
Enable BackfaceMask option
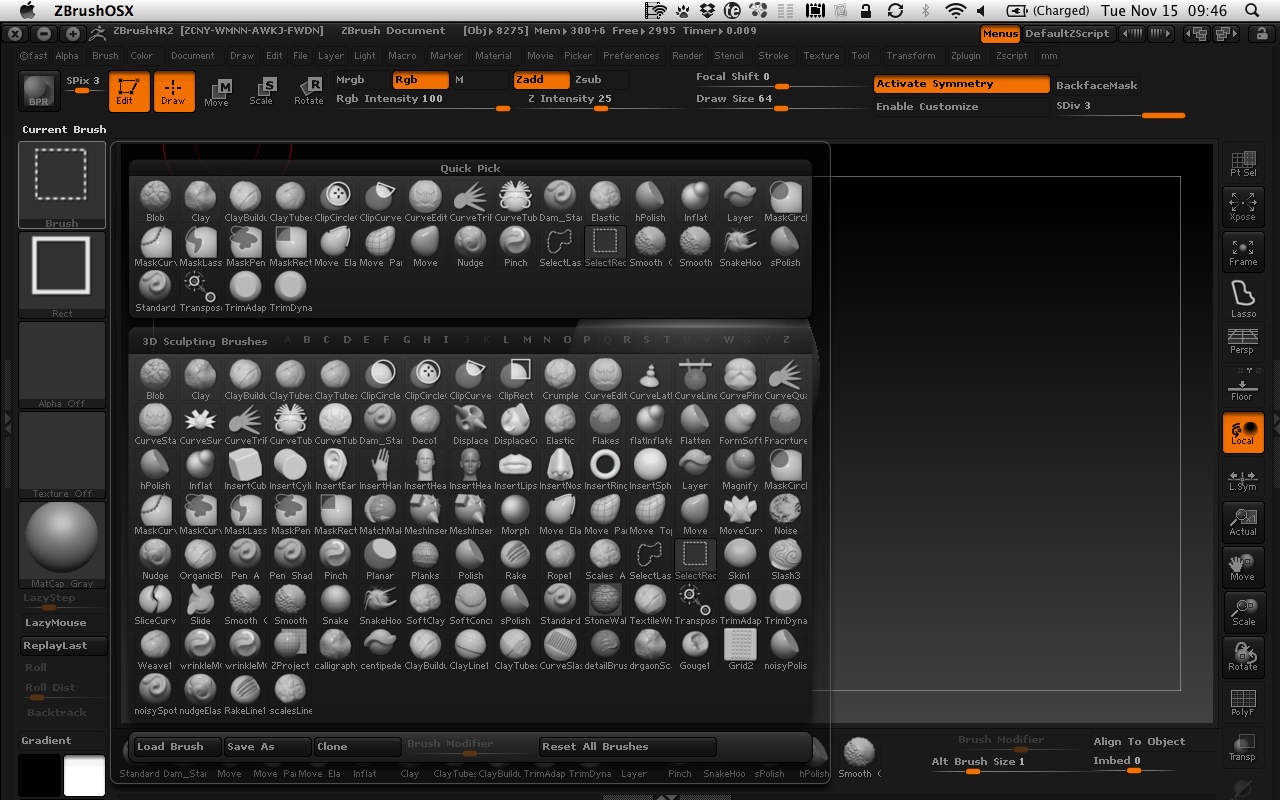(x=1098, y=85)
